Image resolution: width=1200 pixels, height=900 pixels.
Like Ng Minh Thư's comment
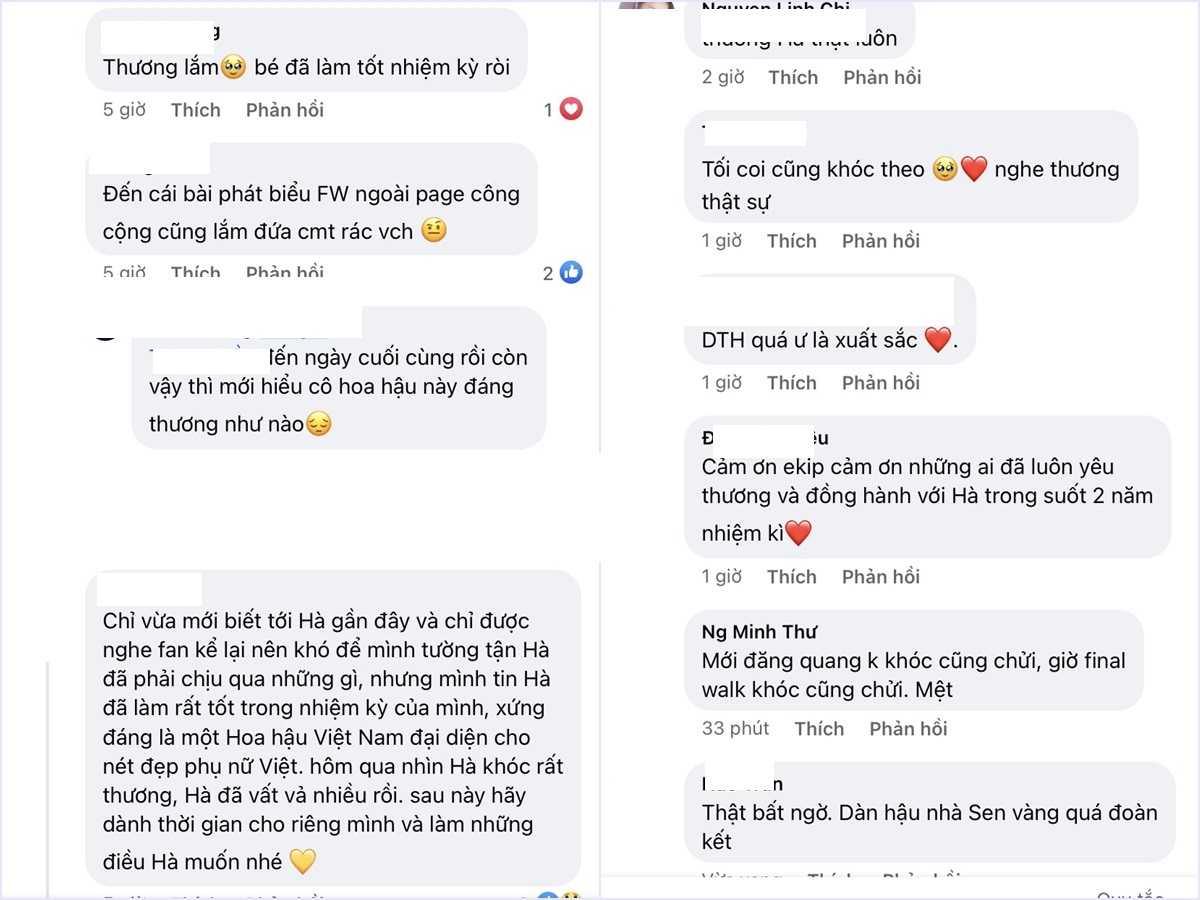point(819,729)
